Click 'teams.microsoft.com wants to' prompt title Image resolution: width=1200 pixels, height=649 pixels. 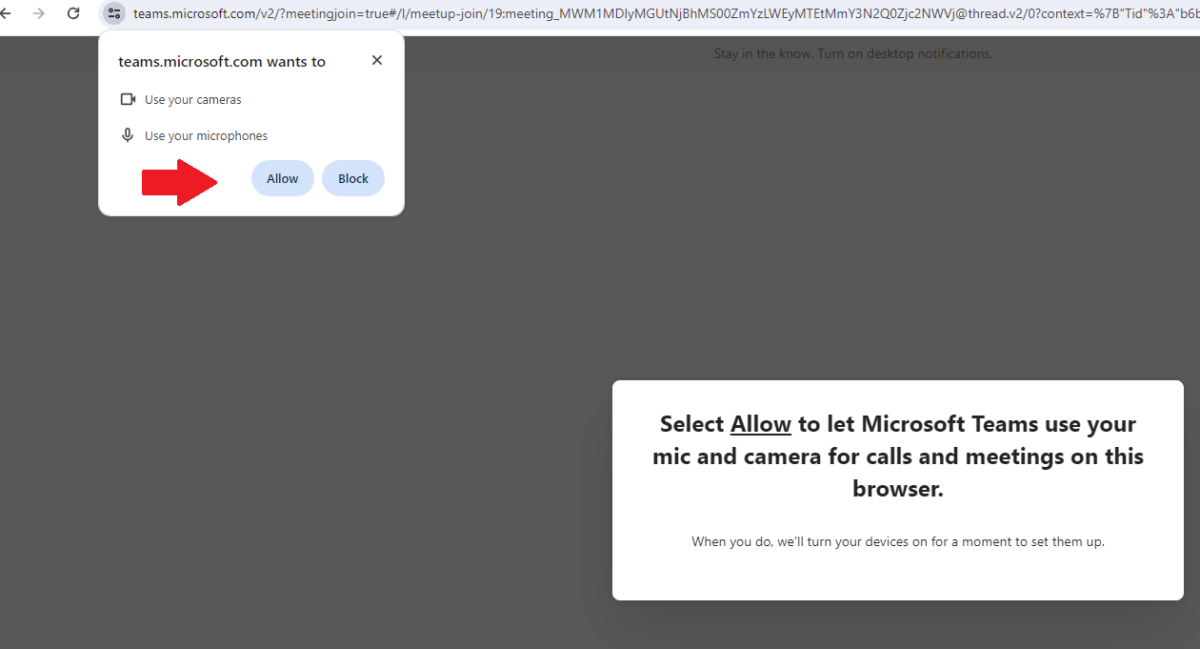[222, 61]
